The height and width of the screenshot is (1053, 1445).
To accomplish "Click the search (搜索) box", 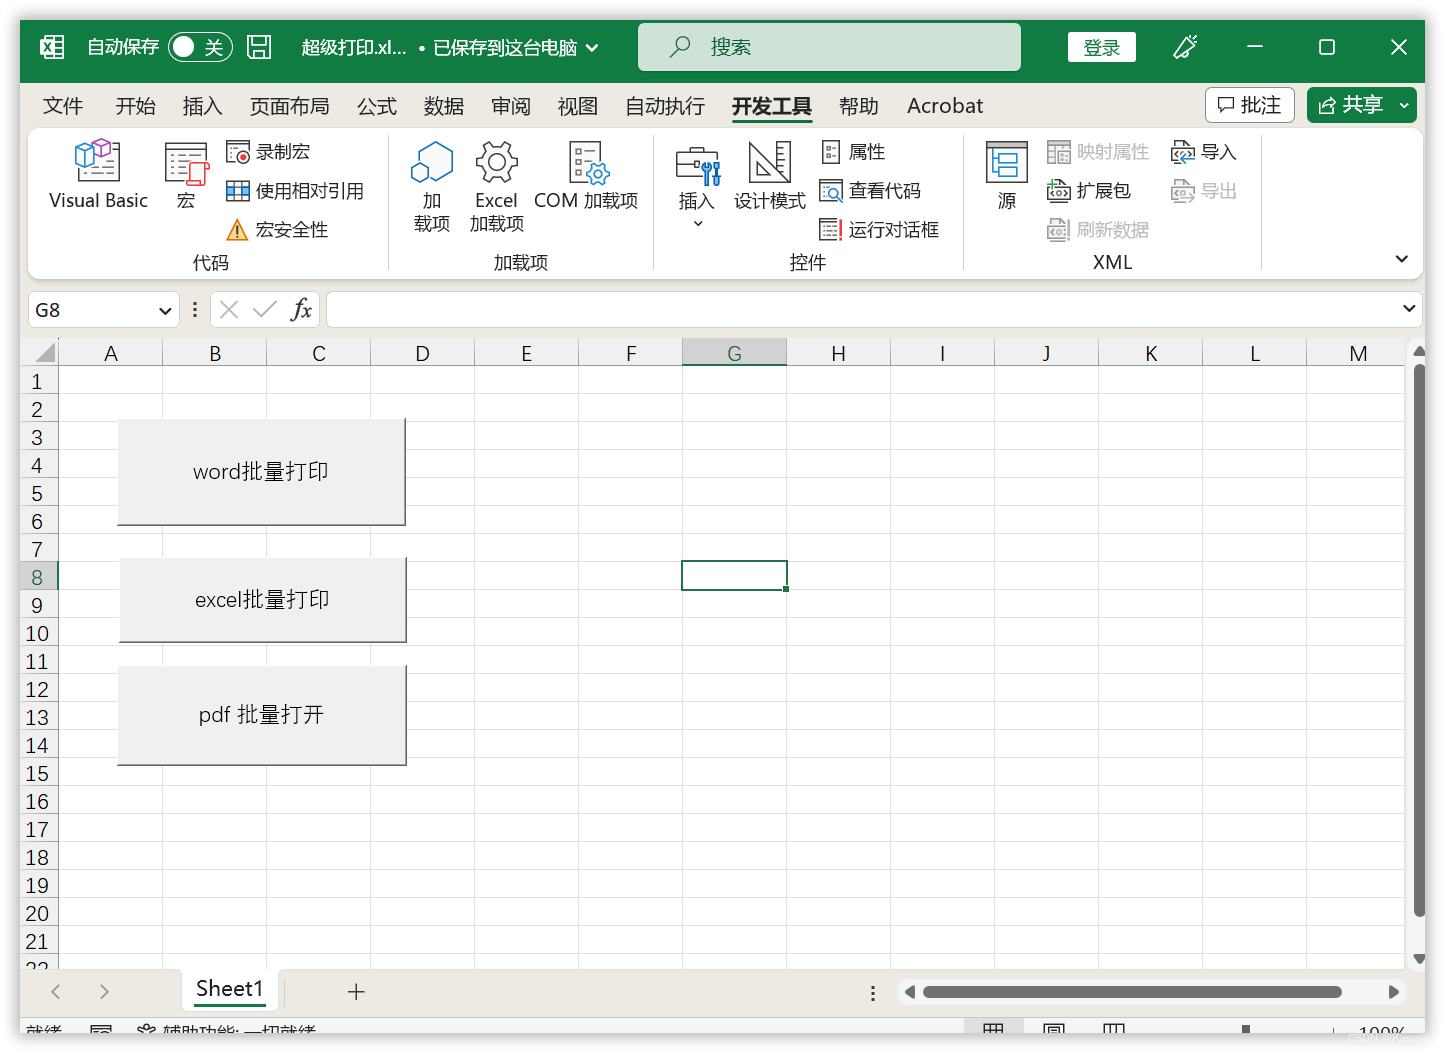I will pos(829,47).
